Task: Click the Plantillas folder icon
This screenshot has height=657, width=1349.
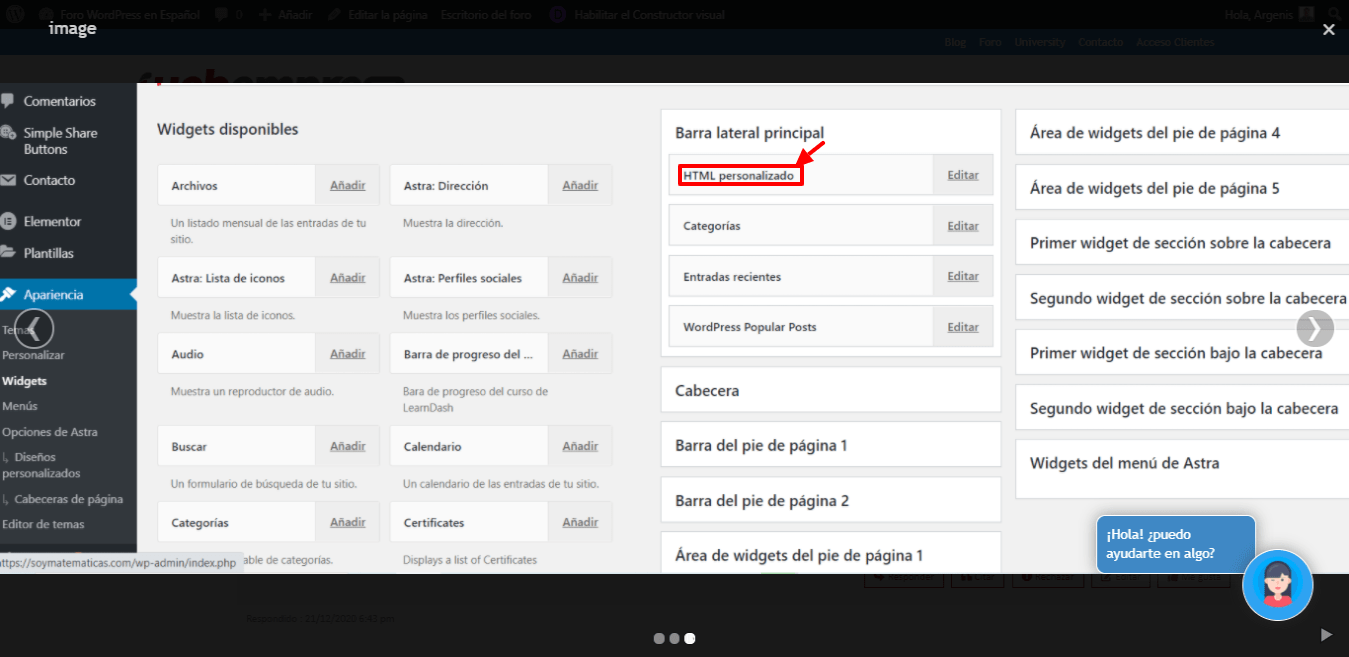Action: [x=8, y=253]
